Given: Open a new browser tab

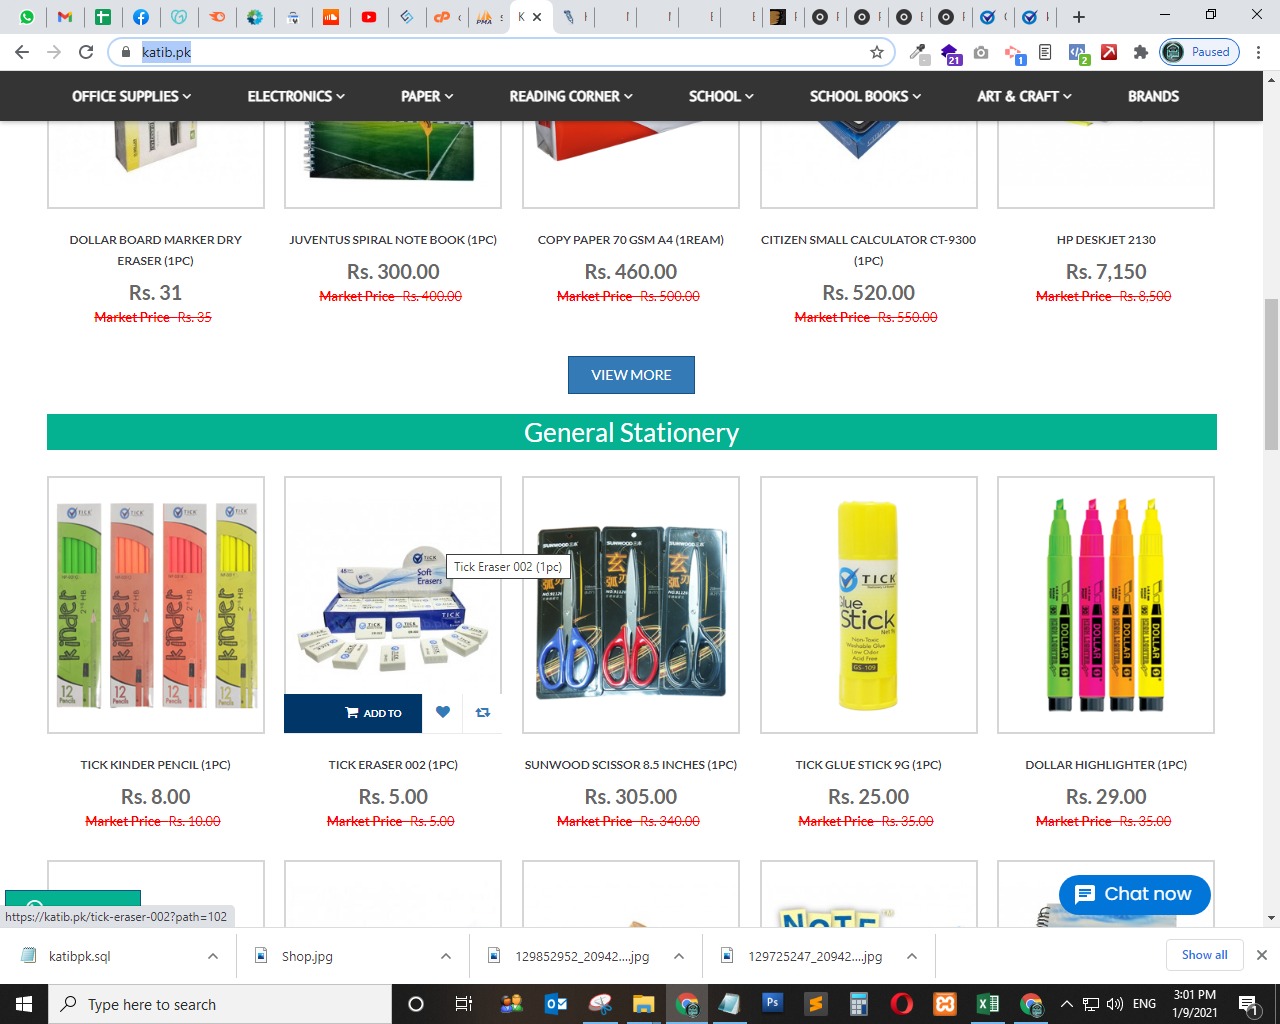Looking at the screenshot, I should (x=1078, y=17).
